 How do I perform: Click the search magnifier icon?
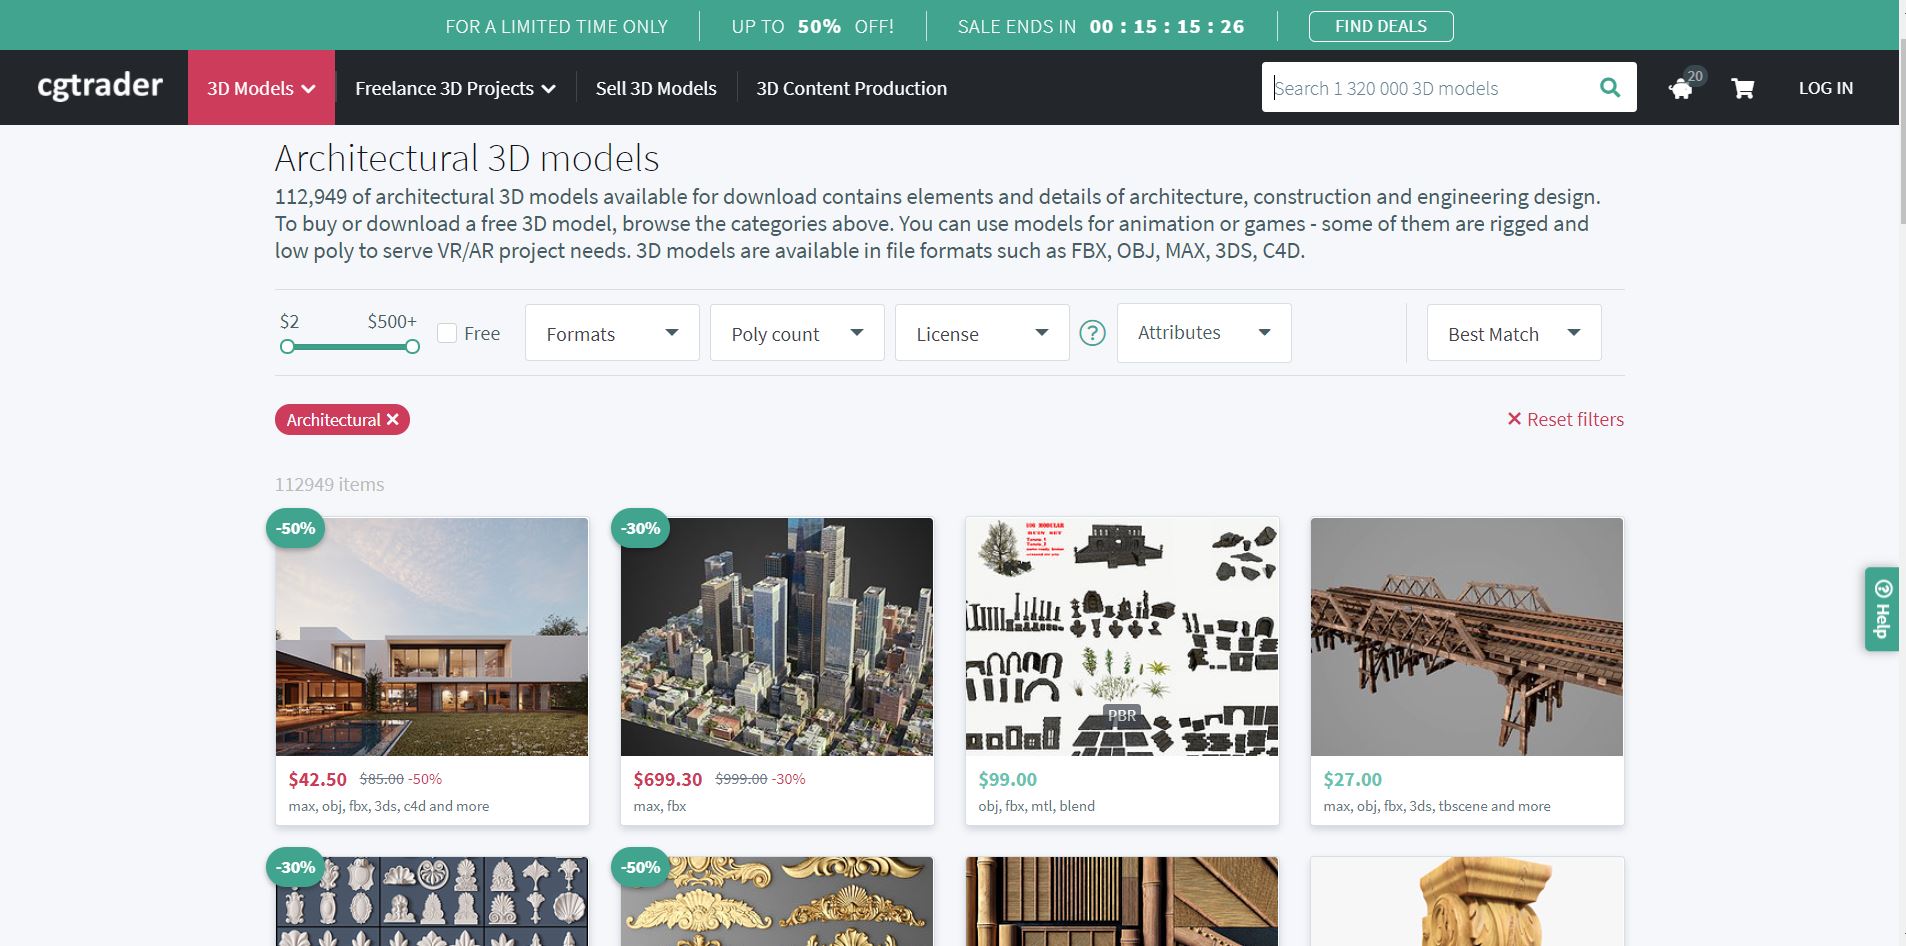click(x=1609, y=88)
